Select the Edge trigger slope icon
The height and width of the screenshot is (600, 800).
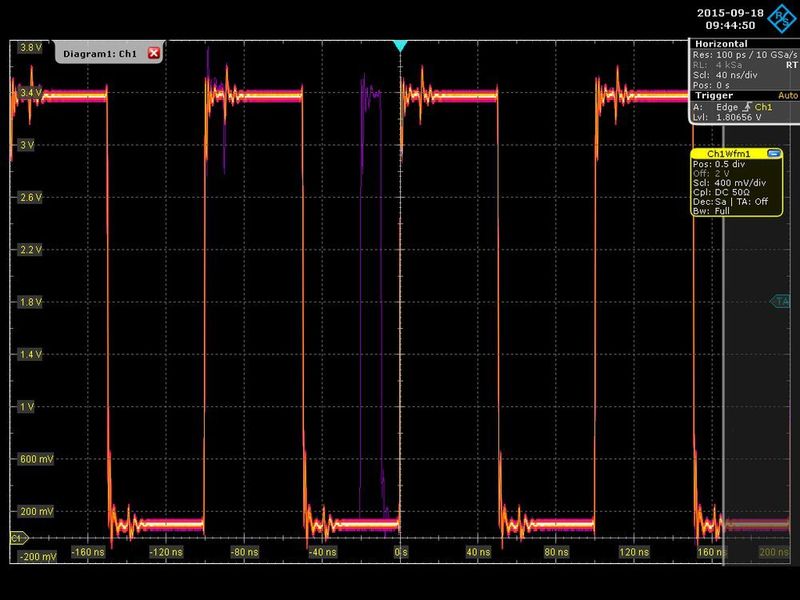coord(746,104)
